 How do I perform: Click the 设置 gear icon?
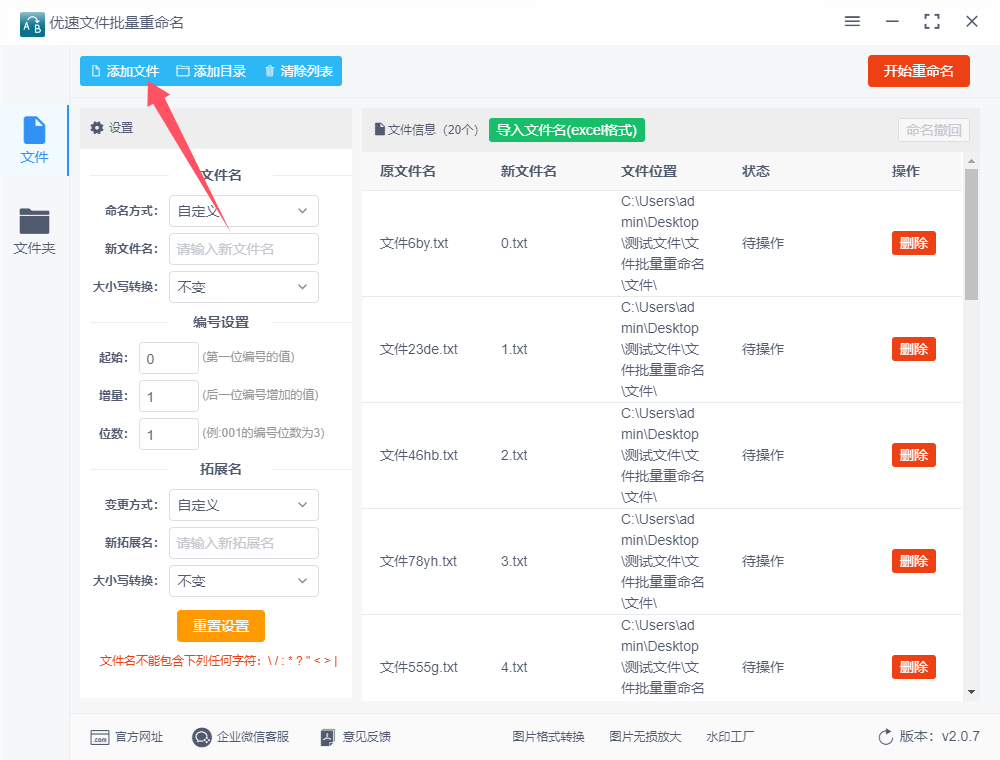[x=97, y=128]
